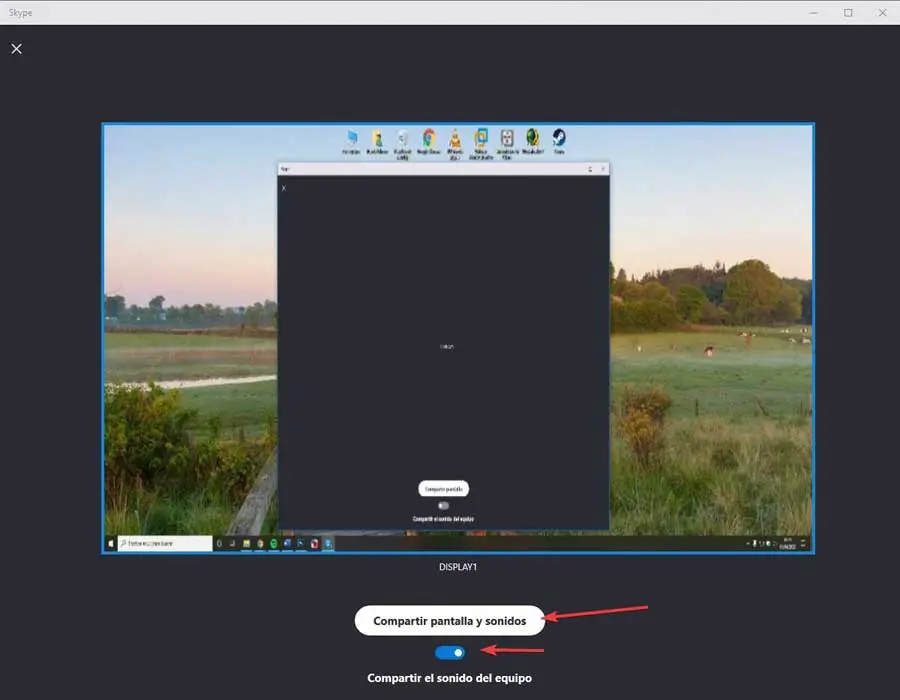Disable the share computer sound toggle

pos(450,652)
